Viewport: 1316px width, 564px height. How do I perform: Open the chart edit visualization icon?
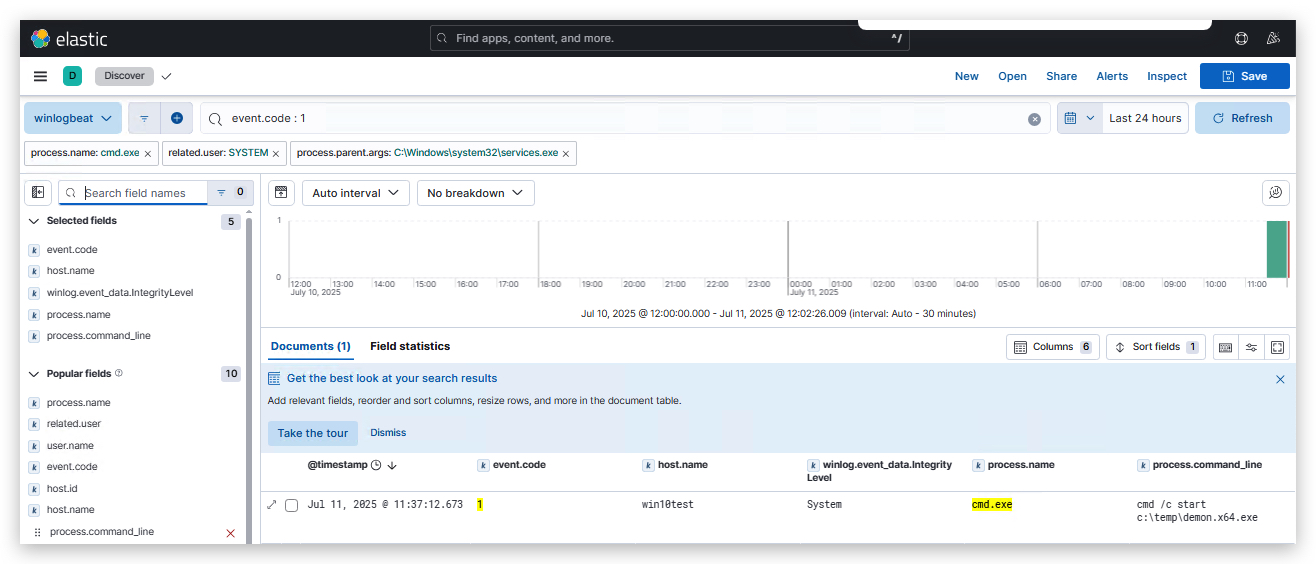click(x=1276, y=192)
